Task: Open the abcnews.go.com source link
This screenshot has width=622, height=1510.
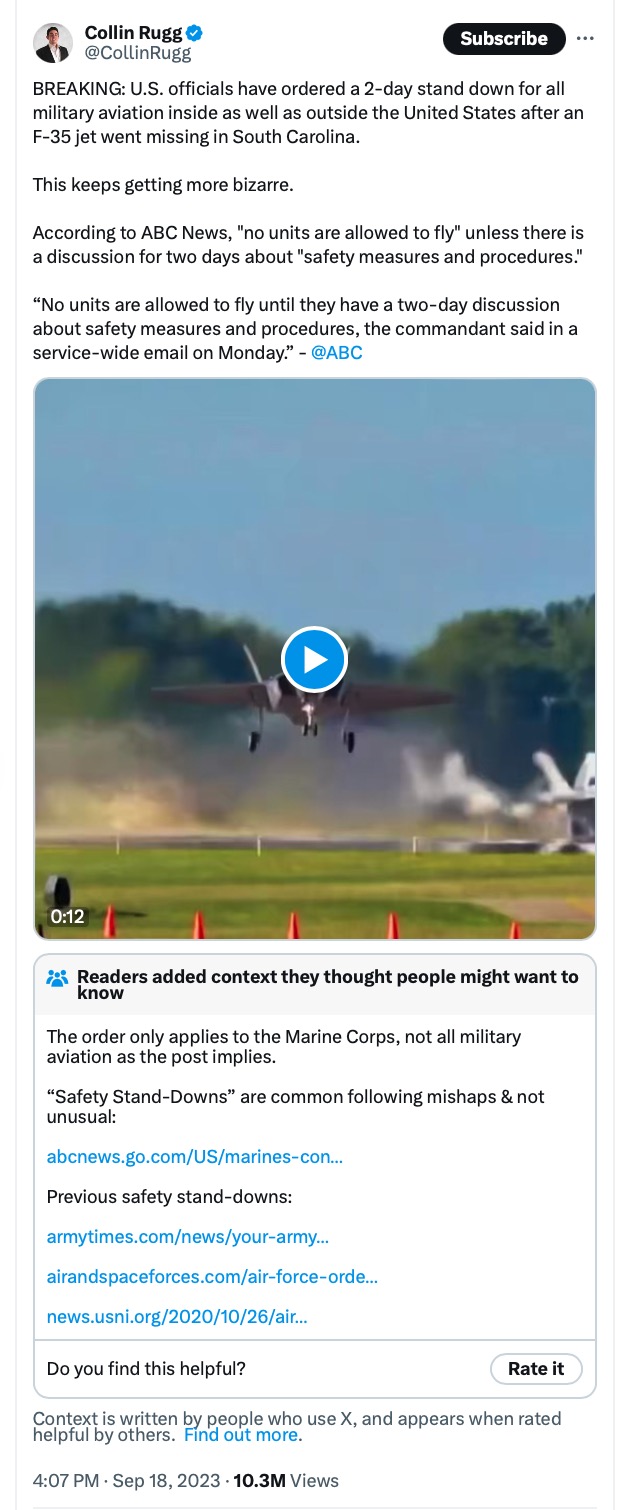Action: [x=195, y=1157]
